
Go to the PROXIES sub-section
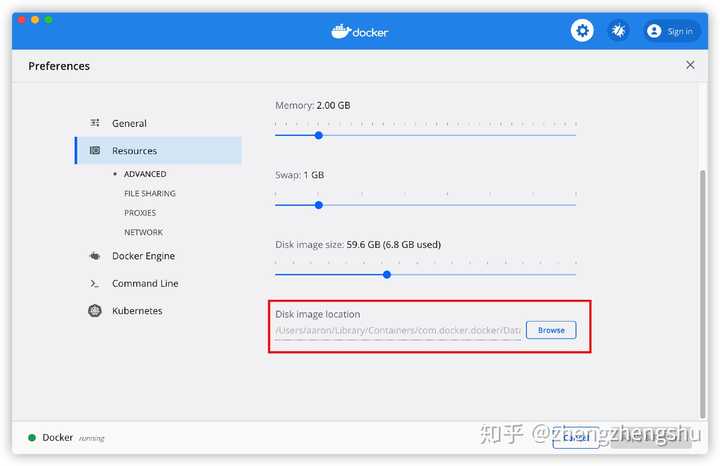140,213
